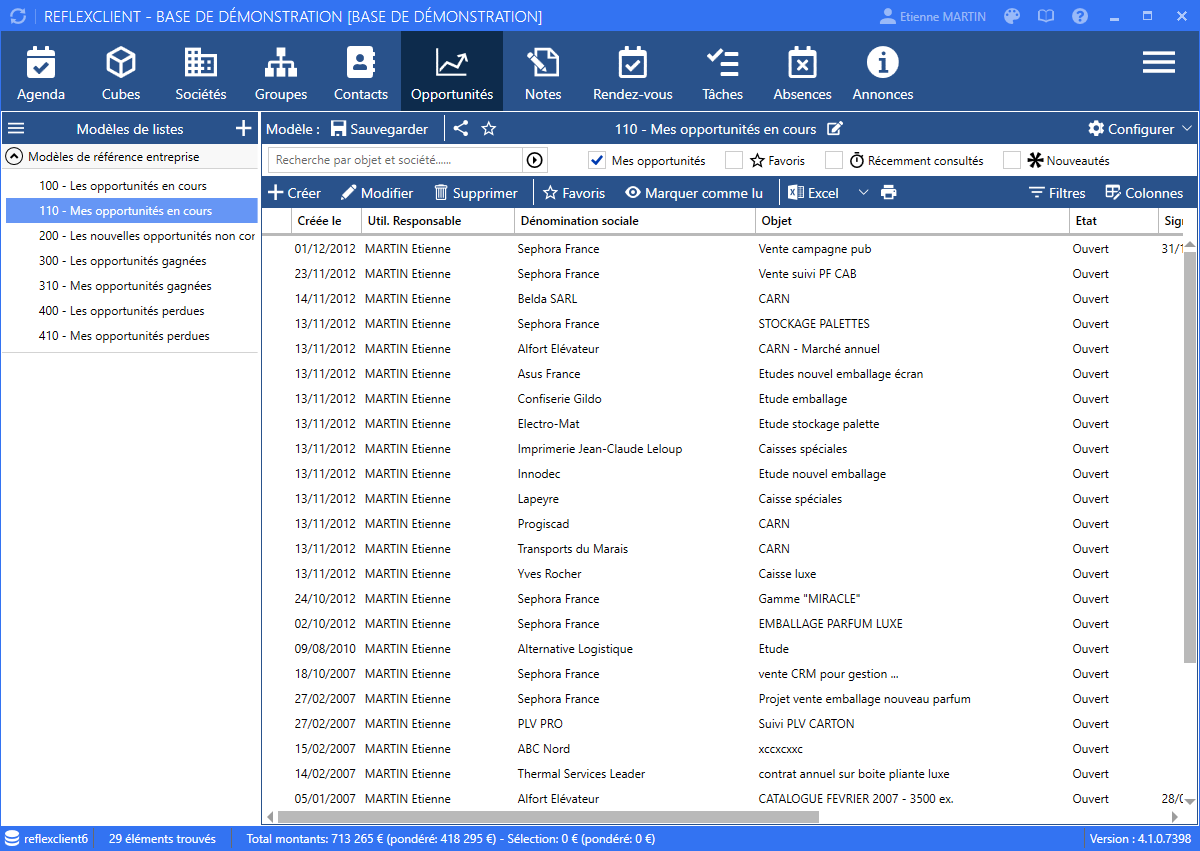Run the search arrow button

point(535,160)
